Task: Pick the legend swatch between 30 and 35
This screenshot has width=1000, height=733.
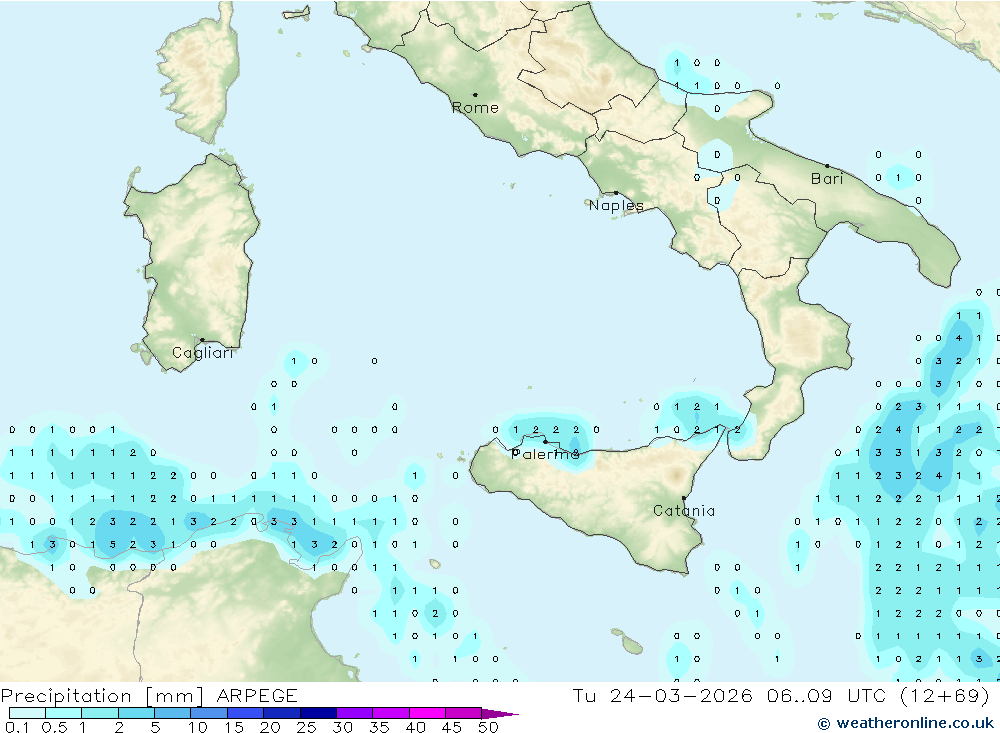Action: [x=355, y=713]
